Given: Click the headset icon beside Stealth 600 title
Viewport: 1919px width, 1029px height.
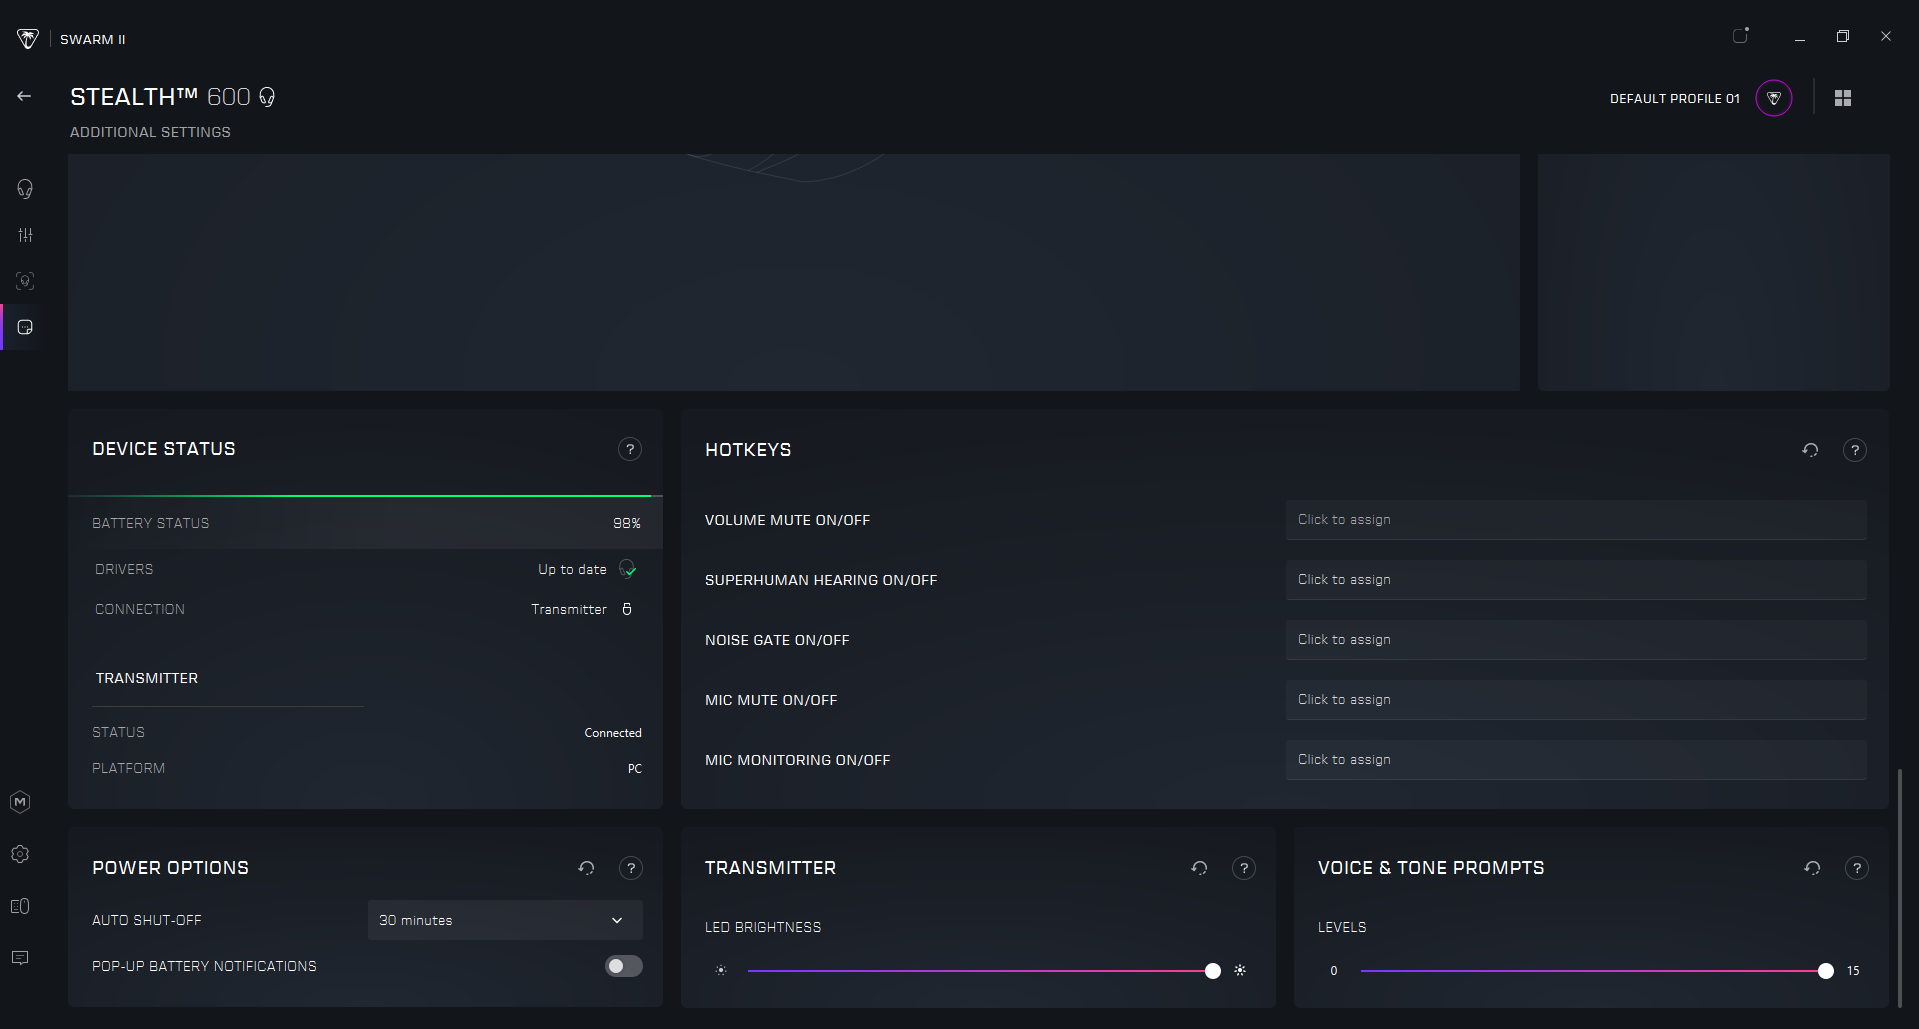Looking at the screenshot, I should tap(267, 97).
